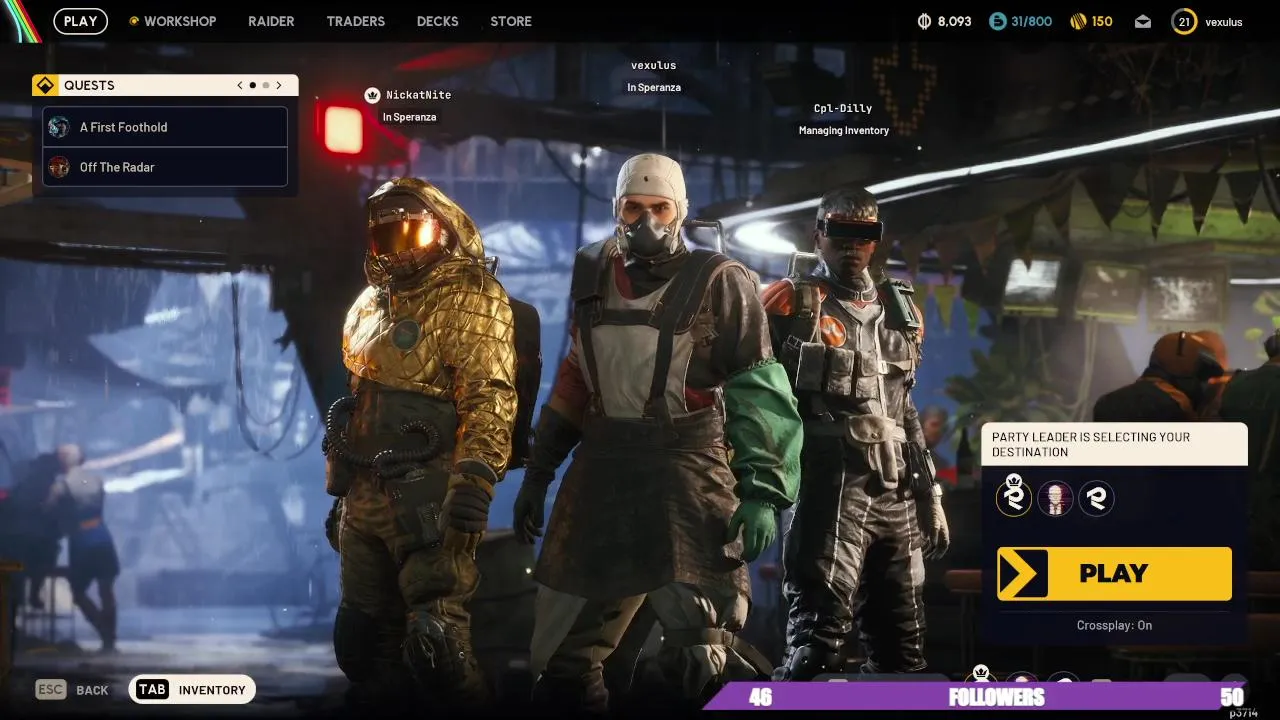Select the first quests page dot

click(253, 85)
